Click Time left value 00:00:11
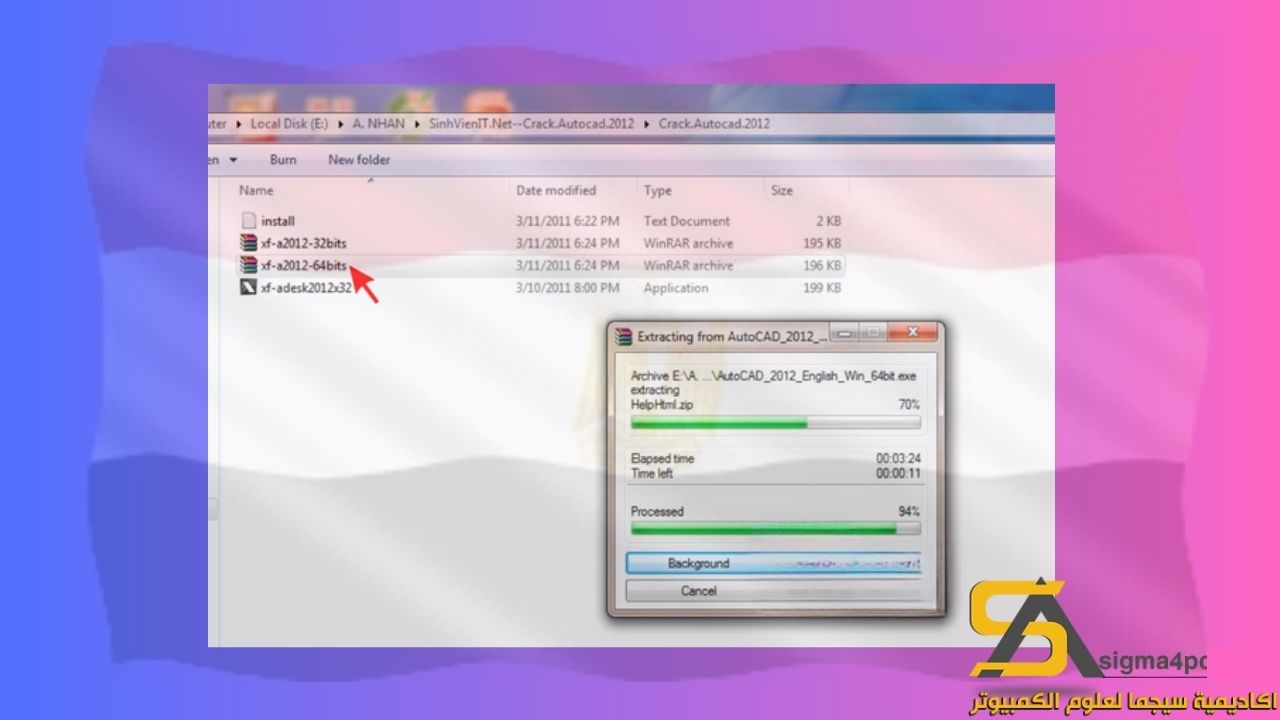The width and height of the screenshot is (1280, 720). pos(898,474)
